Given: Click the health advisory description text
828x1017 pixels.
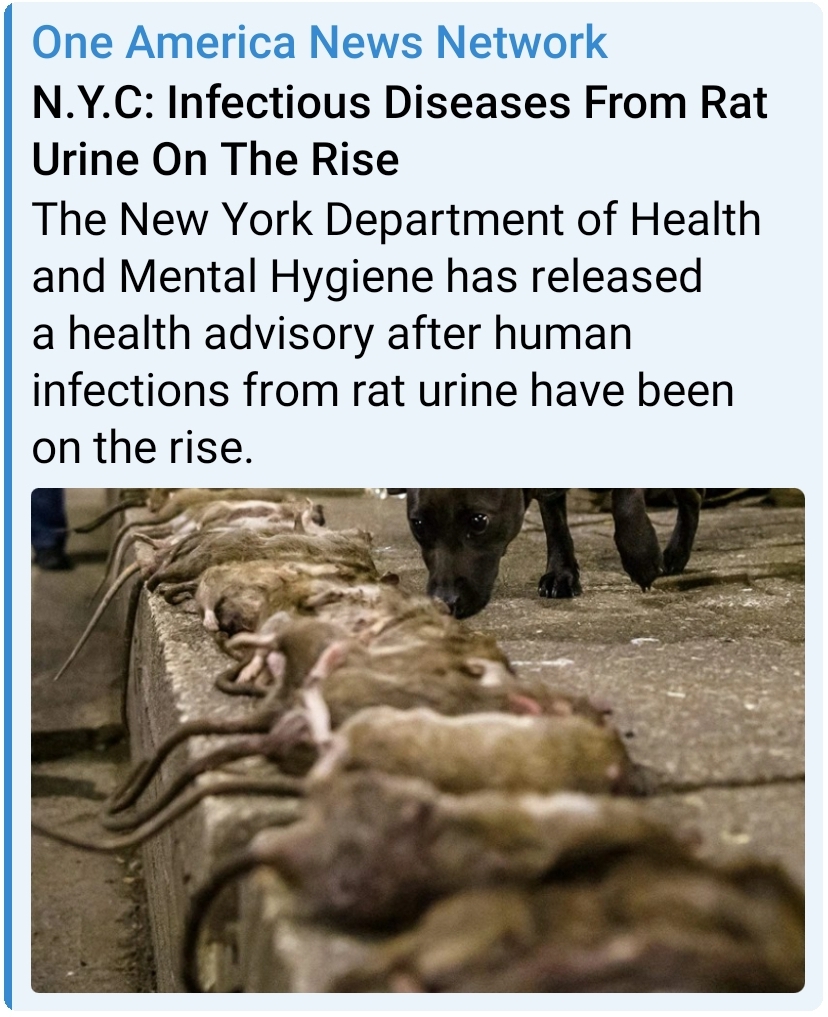Looking at the screenshot, I should (396, 333).
